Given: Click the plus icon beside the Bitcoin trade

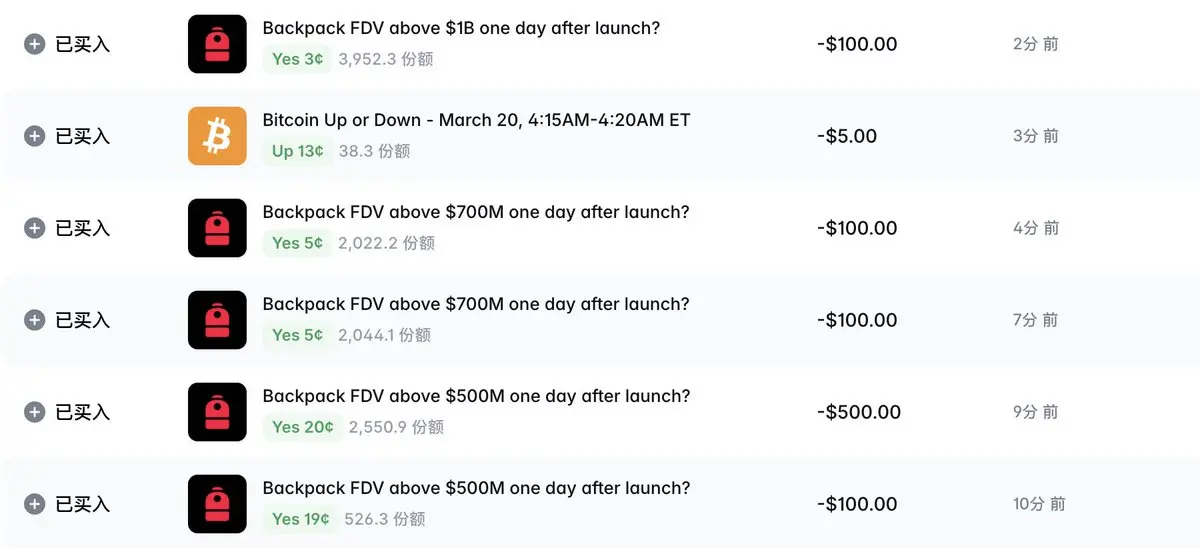Looking at the screenshot, I should click(35, 136).
